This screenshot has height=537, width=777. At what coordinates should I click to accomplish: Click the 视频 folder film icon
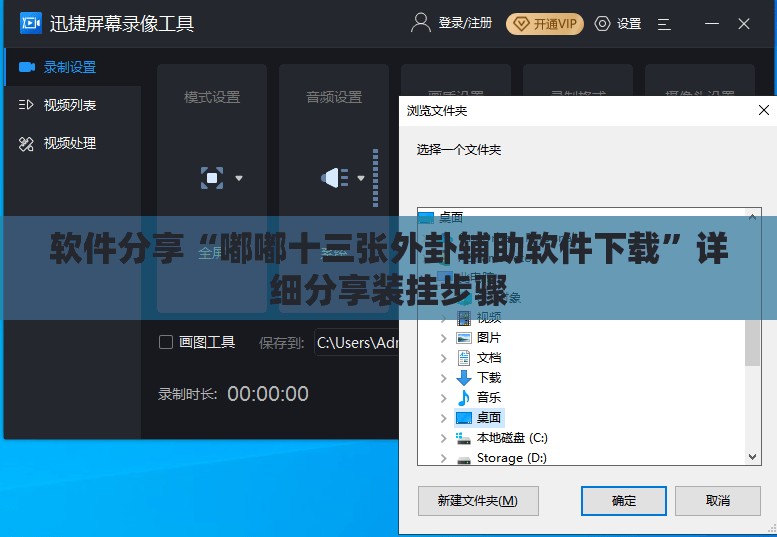coord(464,318)
